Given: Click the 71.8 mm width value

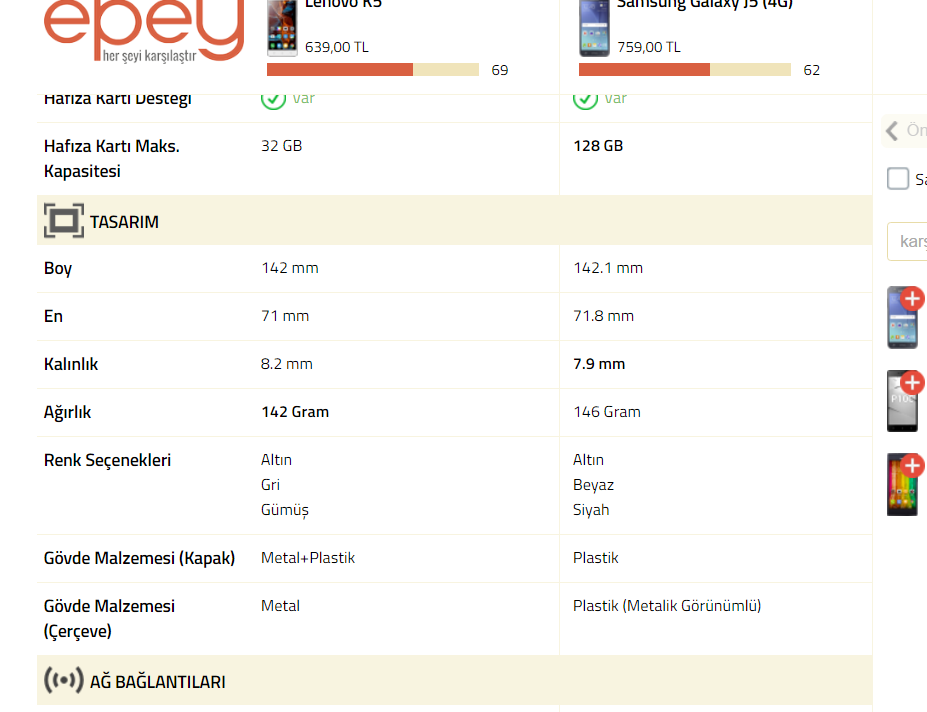Looking at the screenshot, I should click(604, 316).
